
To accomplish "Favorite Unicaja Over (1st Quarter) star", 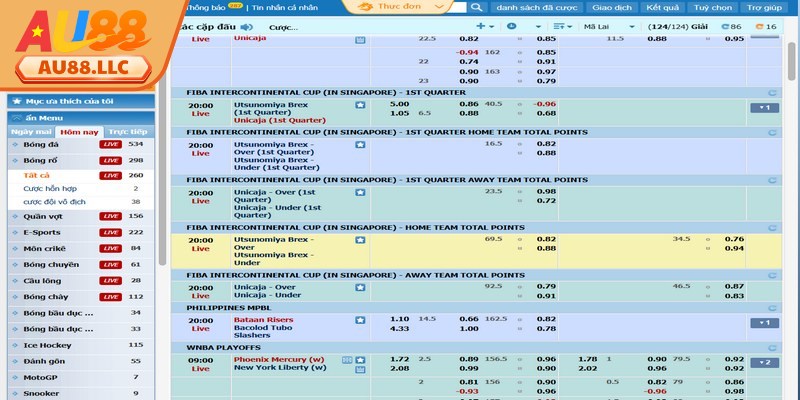I will [x=360, y=192].
